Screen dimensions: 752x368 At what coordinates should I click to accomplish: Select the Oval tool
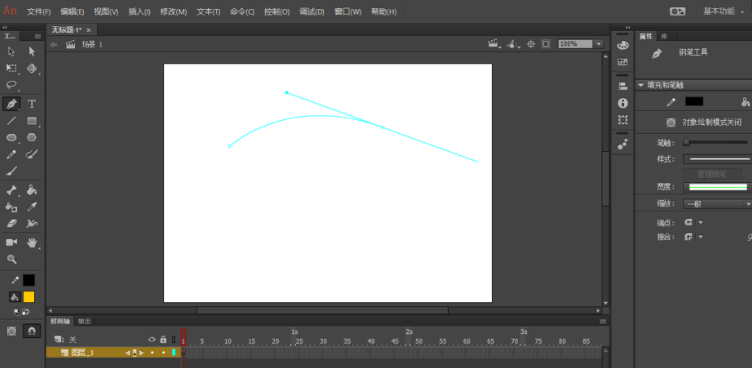[x=12, y=138]
